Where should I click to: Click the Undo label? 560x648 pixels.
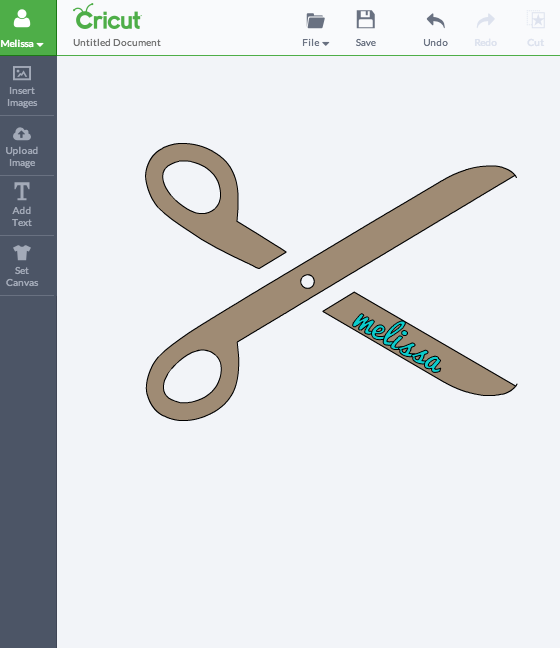point(436,43)
